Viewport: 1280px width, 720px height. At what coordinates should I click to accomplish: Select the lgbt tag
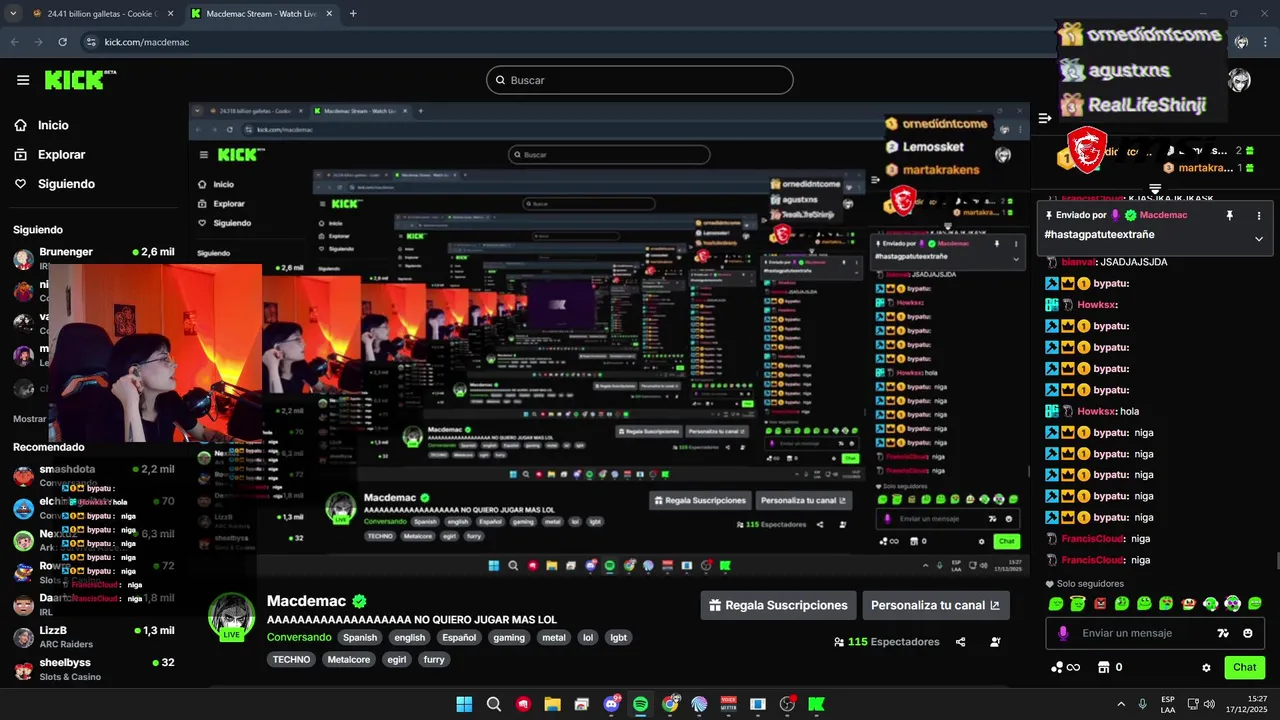[619, 637]
